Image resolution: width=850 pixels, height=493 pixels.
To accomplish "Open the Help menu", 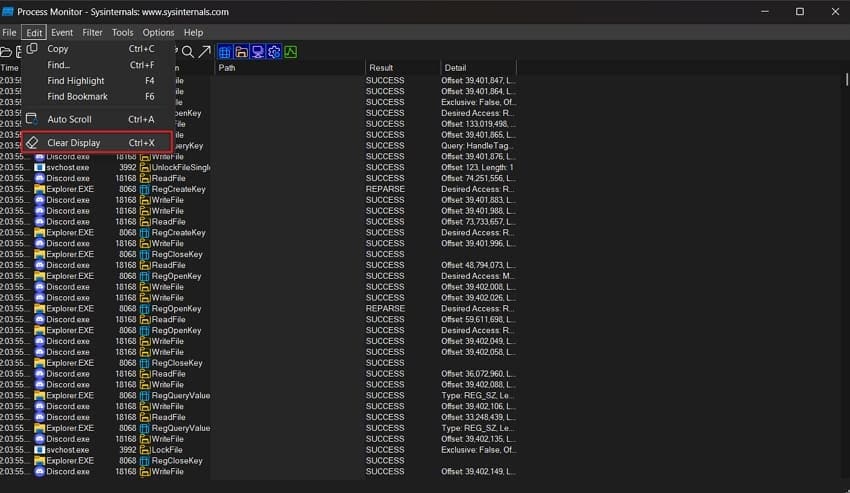I will (193, 33).
